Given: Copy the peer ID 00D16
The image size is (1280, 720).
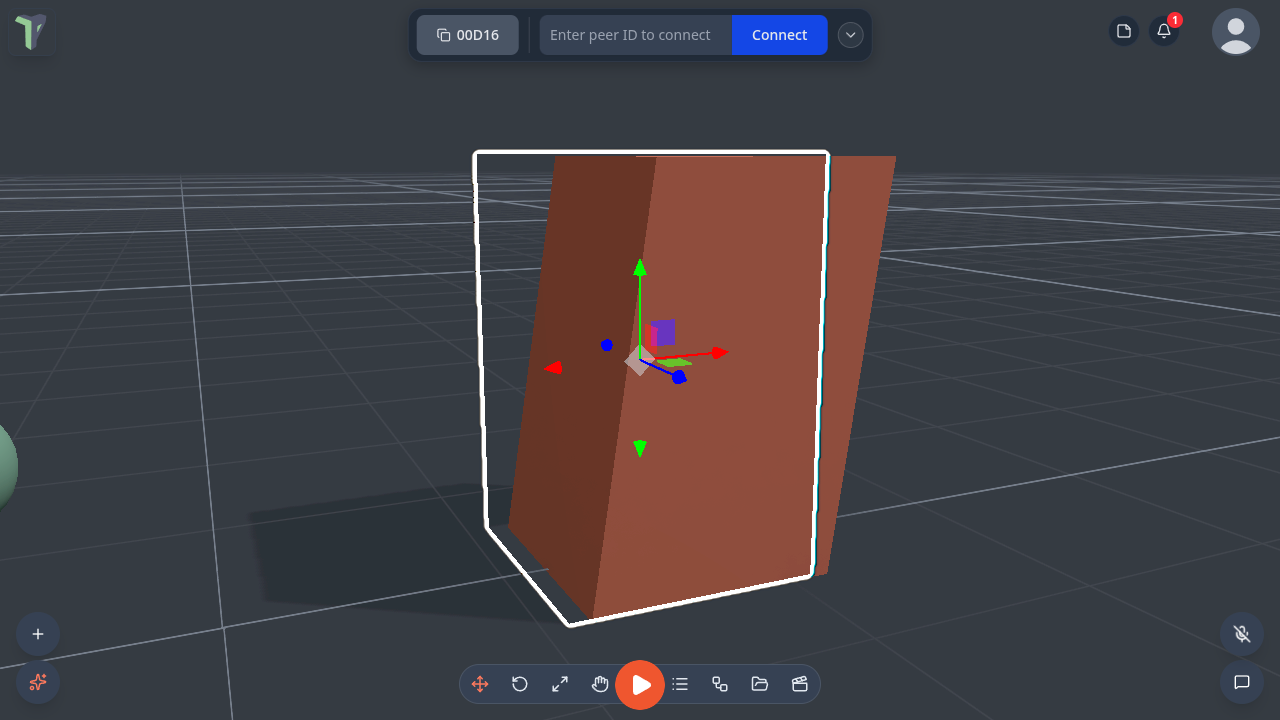Looking at the screenshot, I should pos(468,35).
